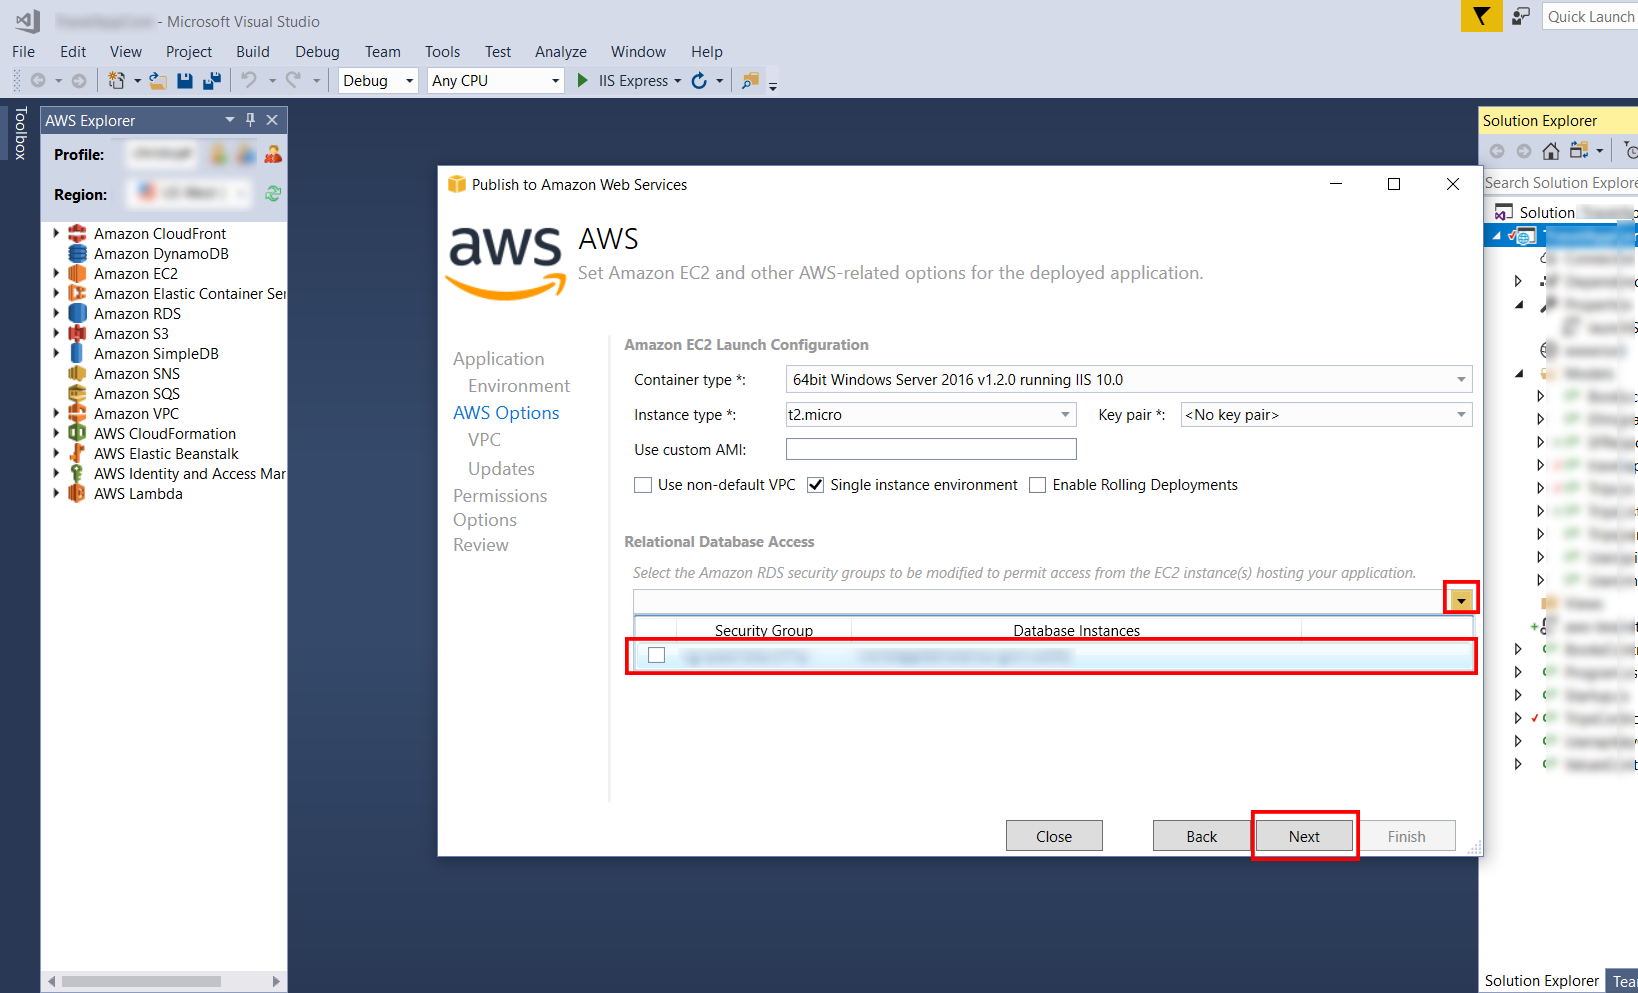Toggle Use non-default VPC checkbox

pos(643,485)
